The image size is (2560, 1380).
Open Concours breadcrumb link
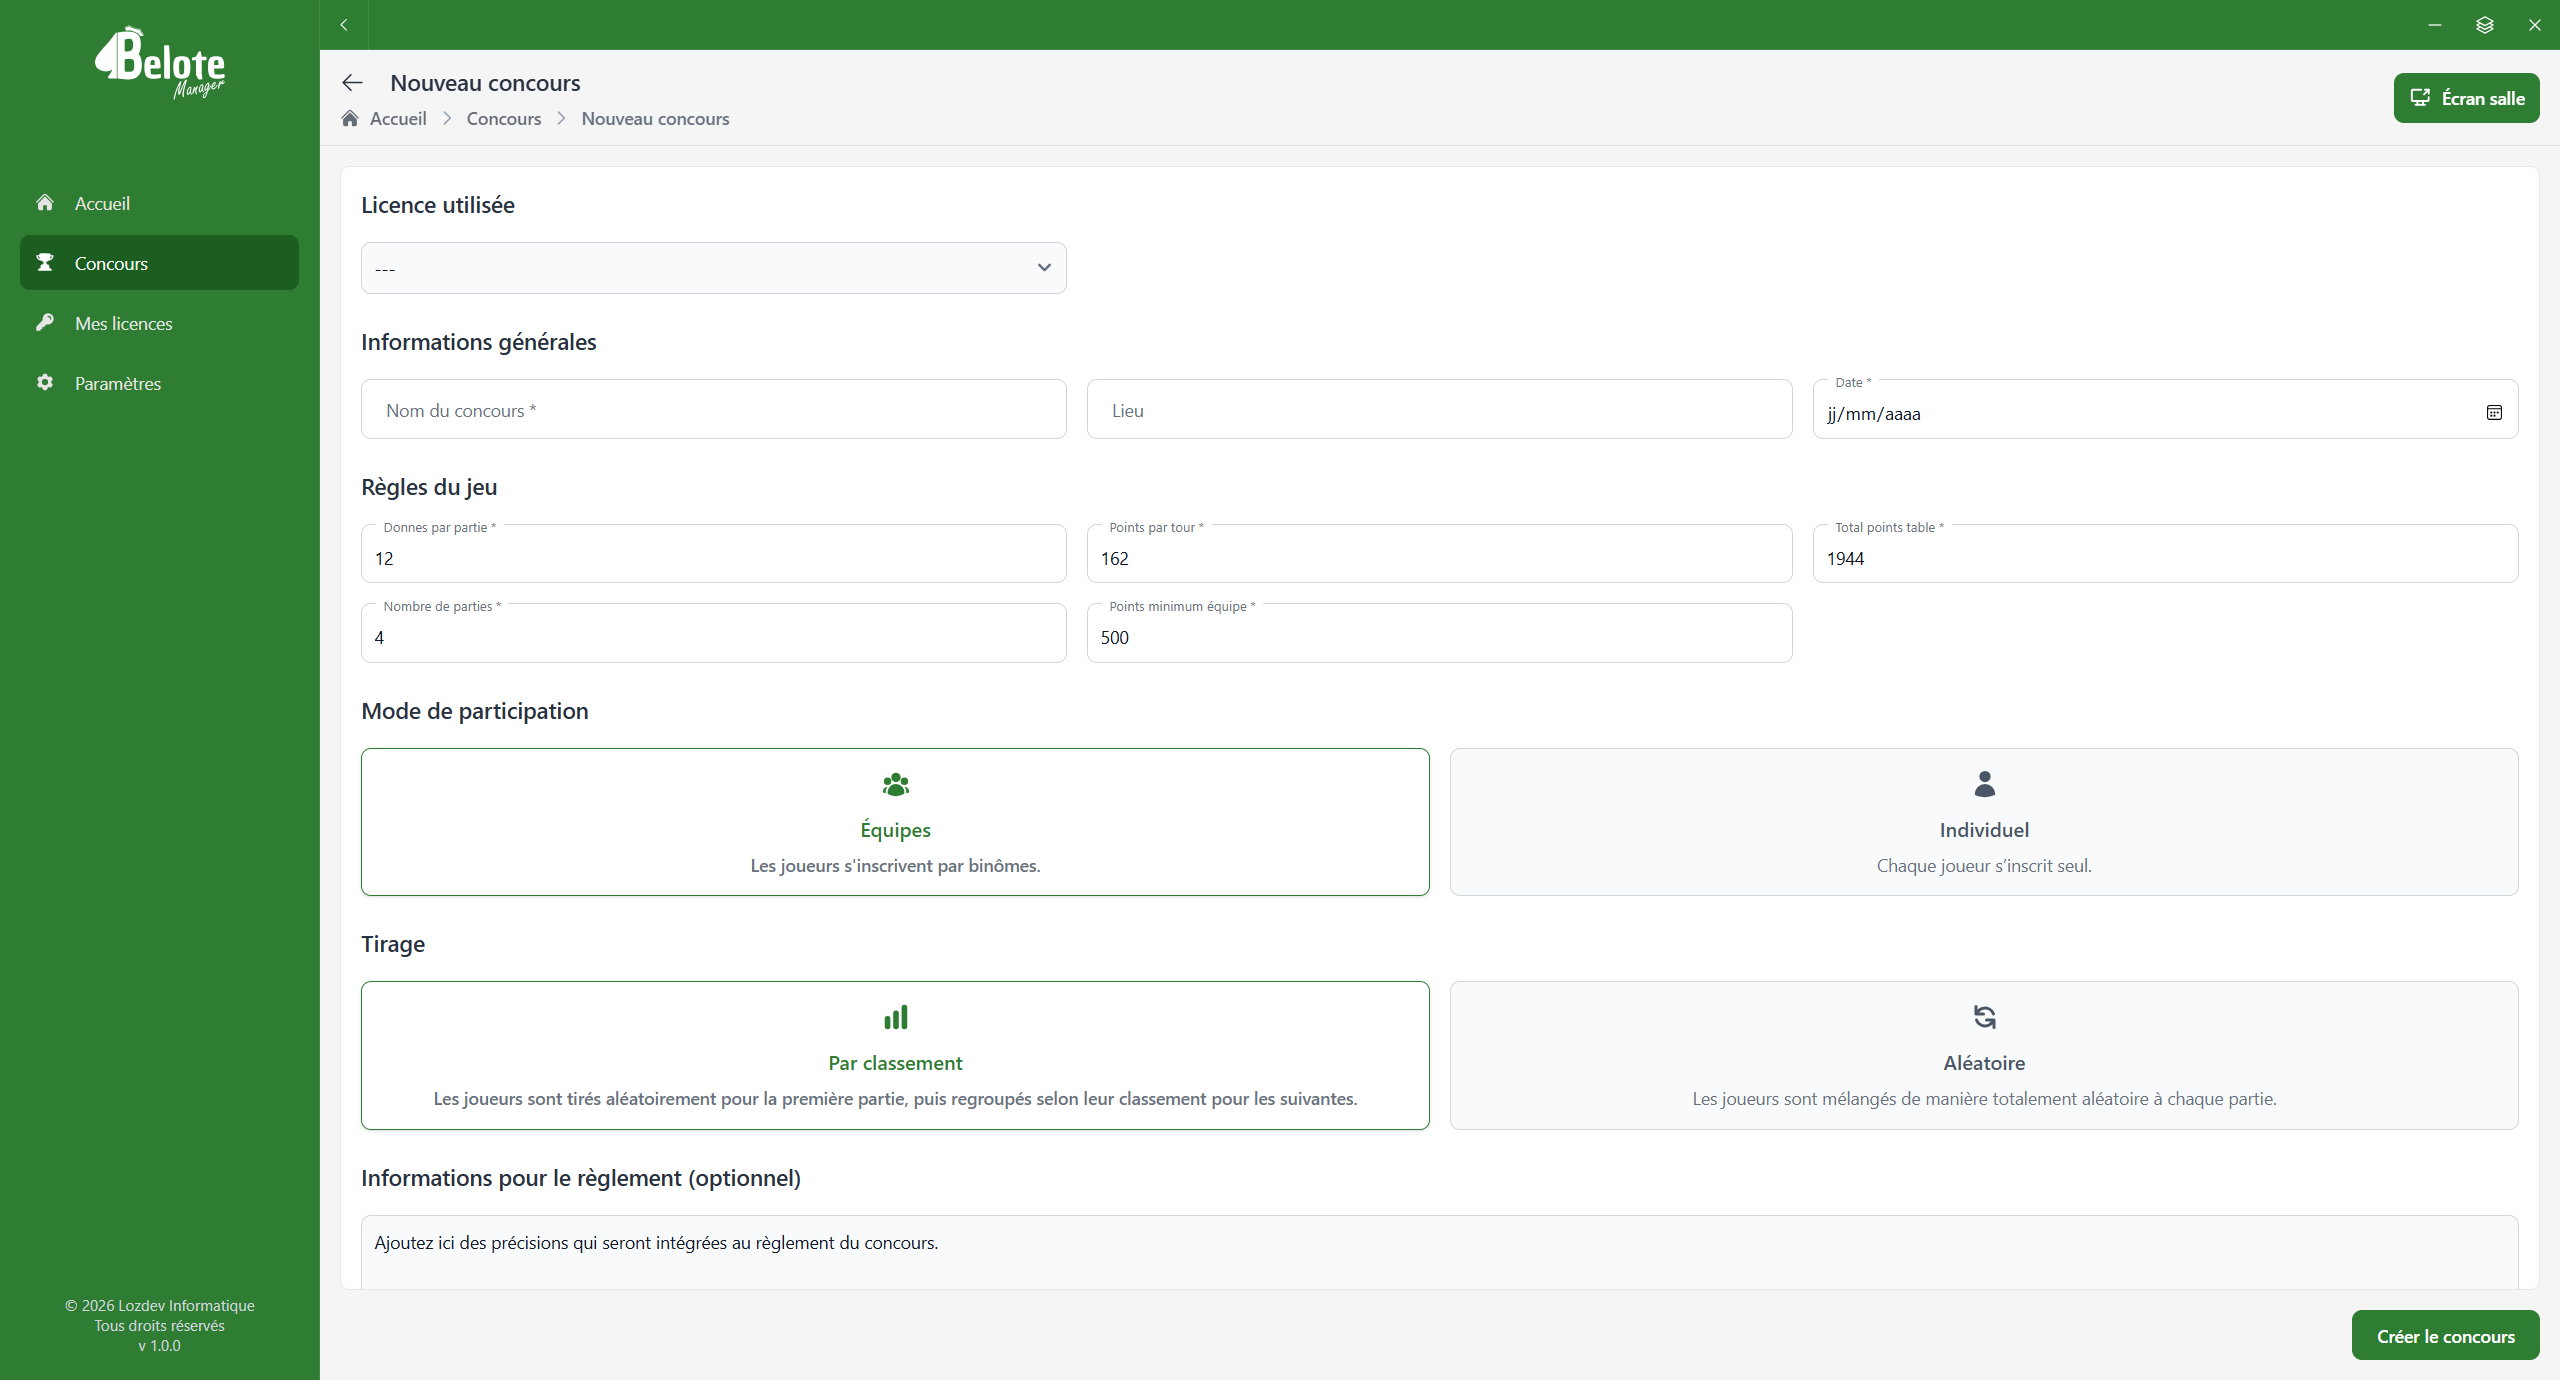point(504,119)
